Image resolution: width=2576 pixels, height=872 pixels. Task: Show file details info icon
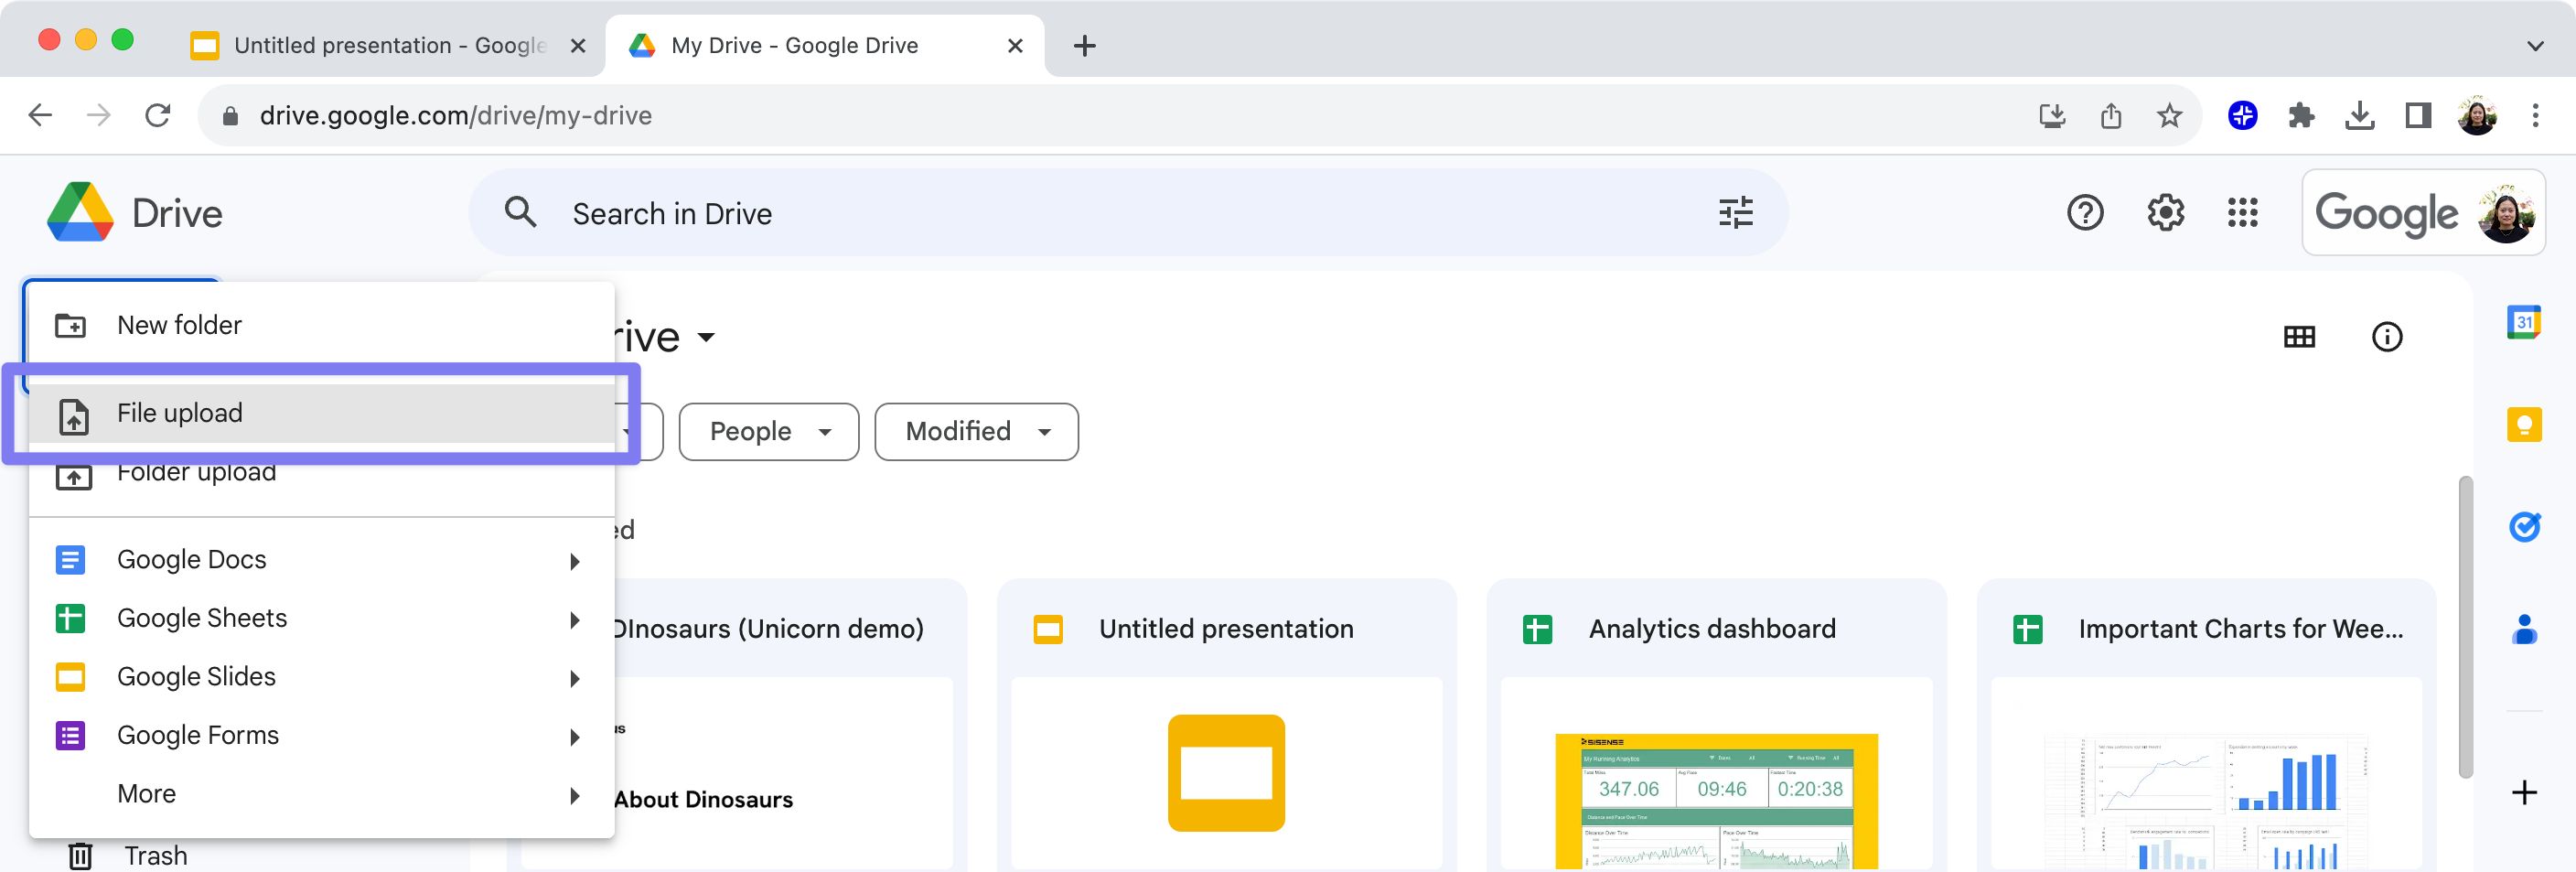click(2386, 337)
